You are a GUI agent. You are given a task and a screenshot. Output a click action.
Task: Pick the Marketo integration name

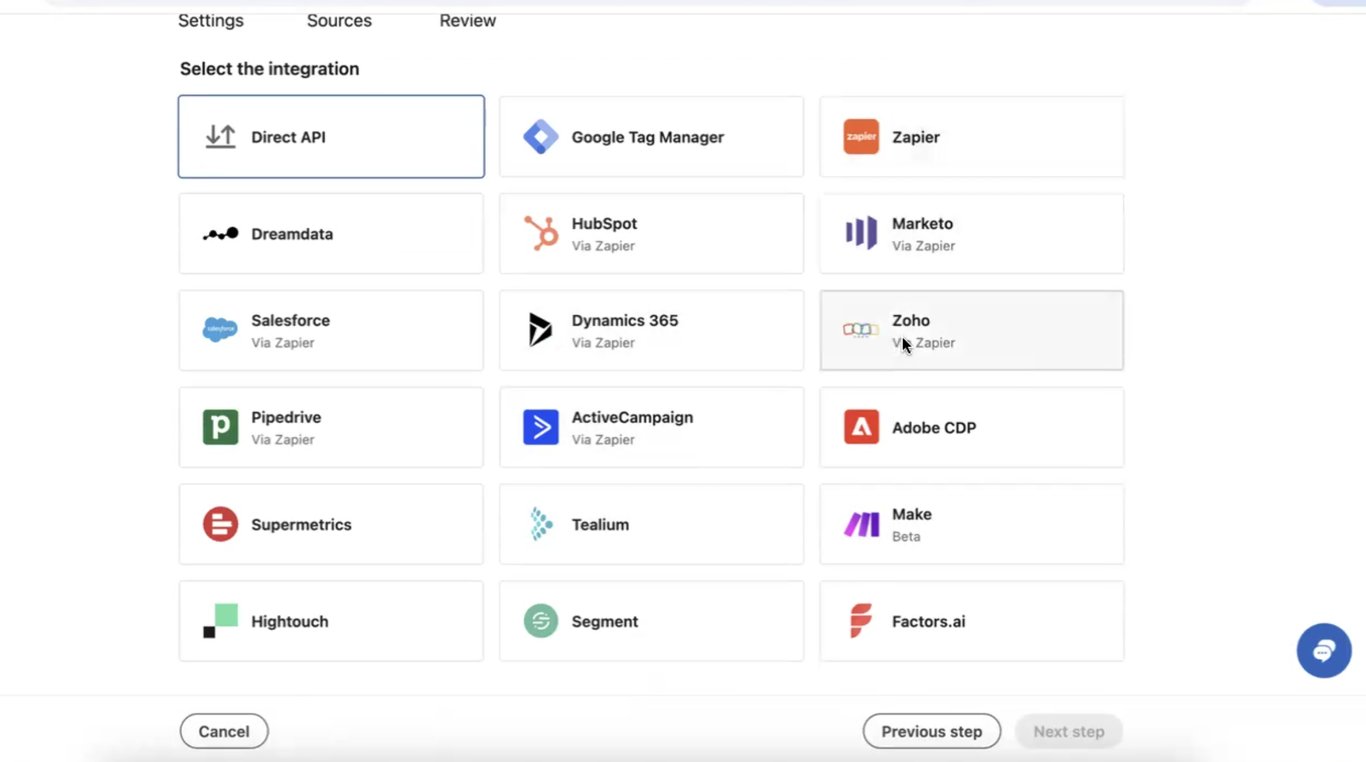pos(922,224)
